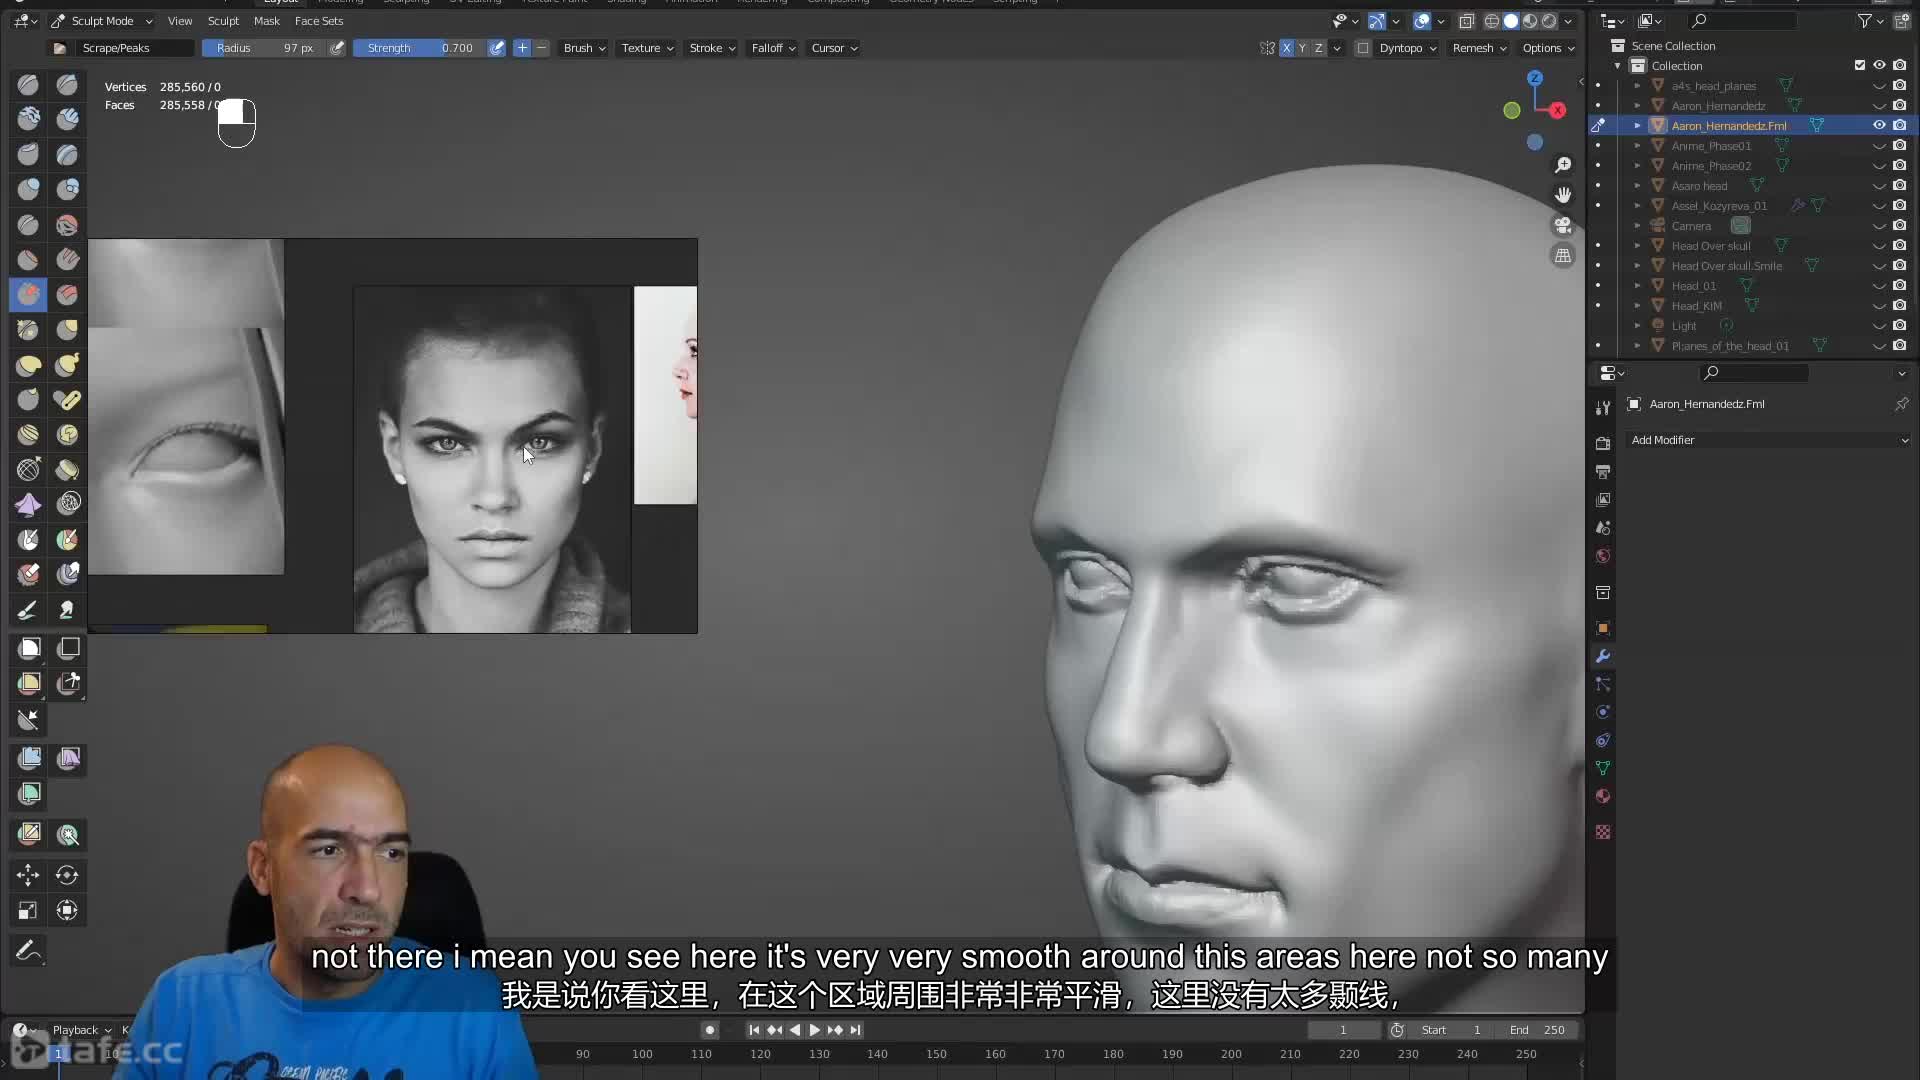Open Add Modifier menu
The image size is (1920, 1080).
point(1768,440)
